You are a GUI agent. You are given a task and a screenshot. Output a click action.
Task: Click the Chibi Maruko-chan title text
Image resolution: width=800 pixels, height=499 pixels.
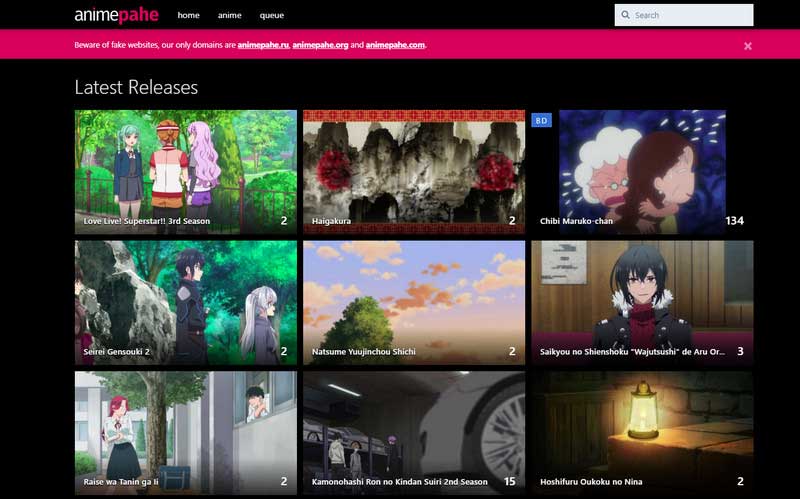577,221
